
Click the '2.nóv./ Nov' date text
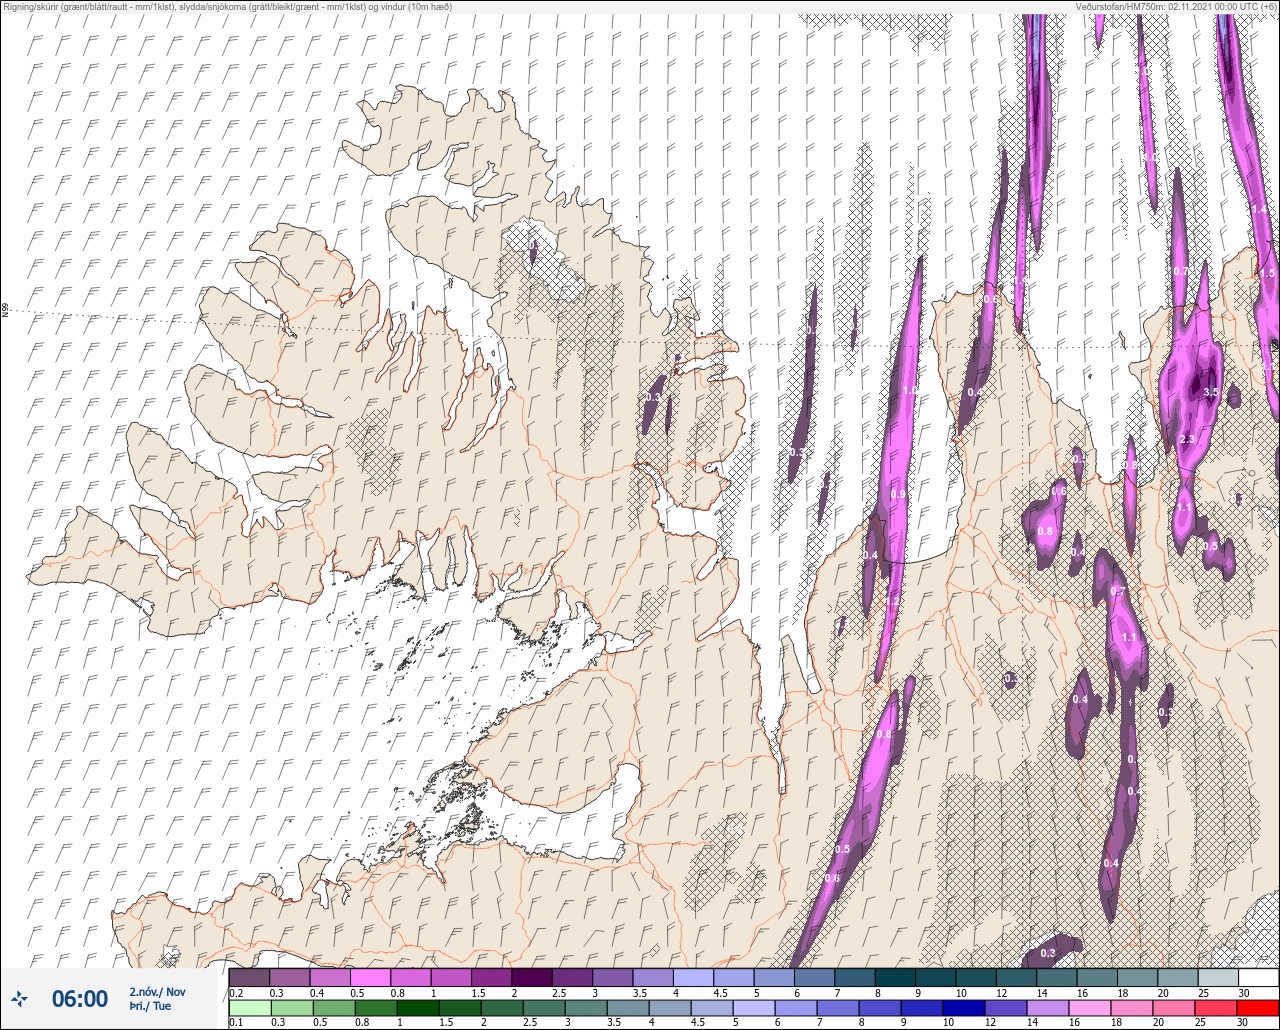(x=157, y=991)
